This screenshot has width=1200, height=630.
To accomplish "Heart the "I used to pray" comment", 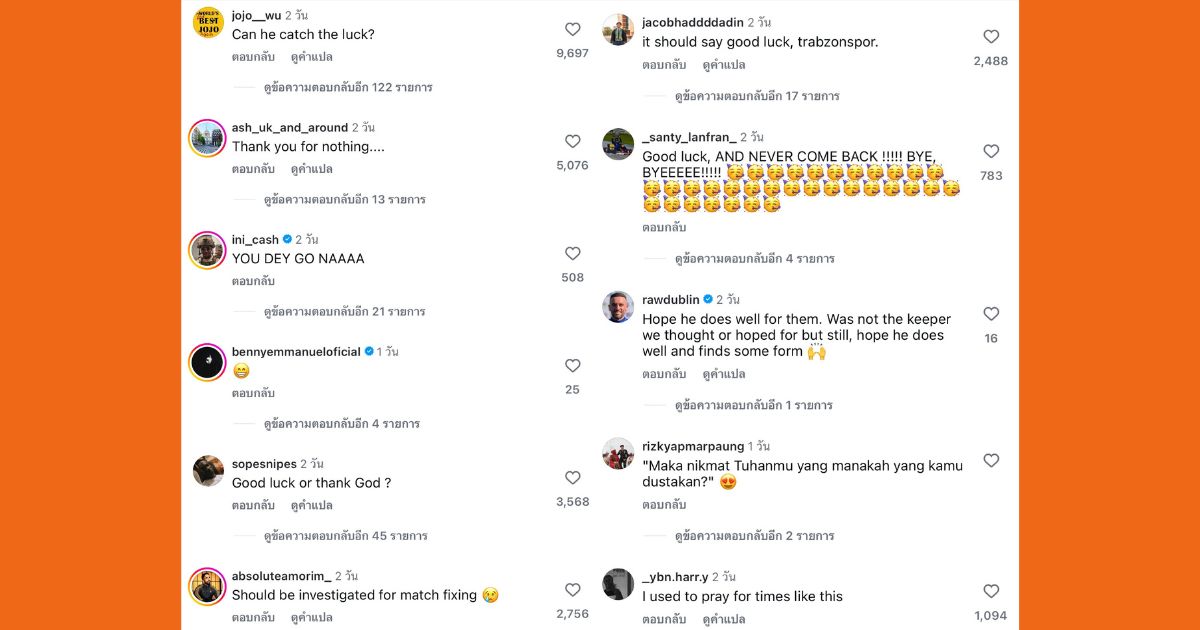I will tap(991, 592).
